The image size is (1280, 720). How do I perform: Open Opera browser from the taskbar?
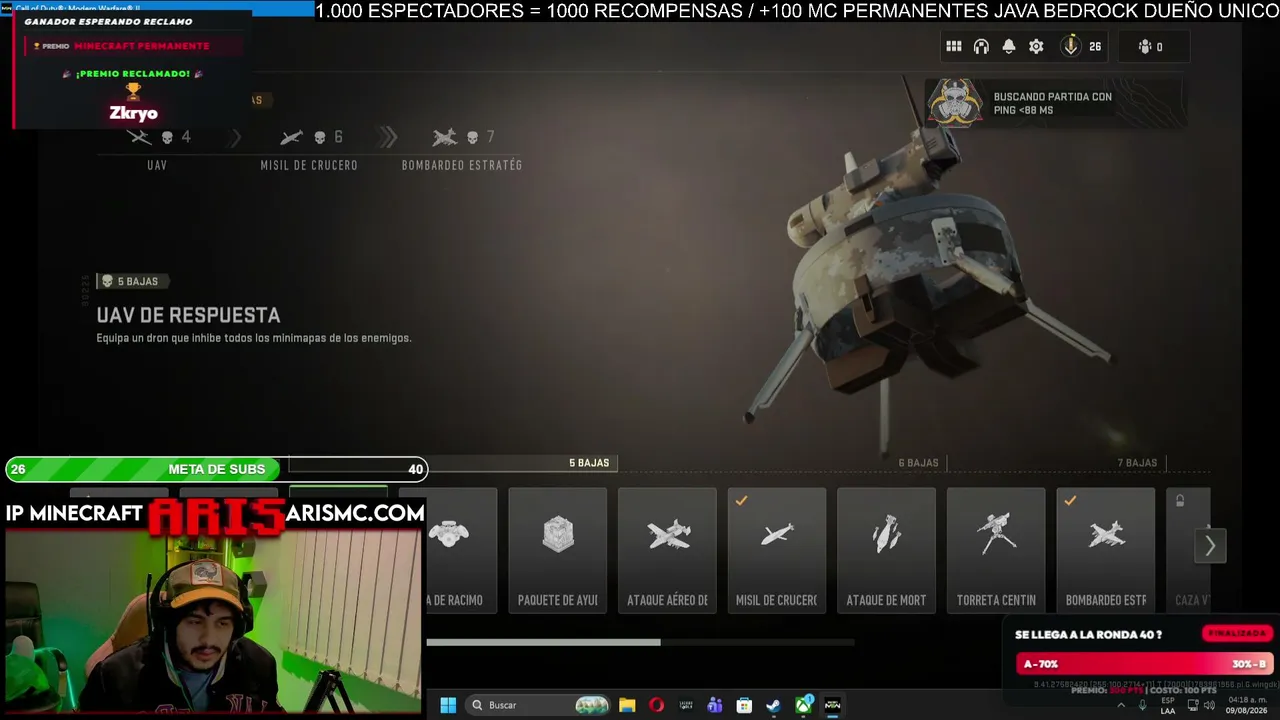click(x=656, y=705)
